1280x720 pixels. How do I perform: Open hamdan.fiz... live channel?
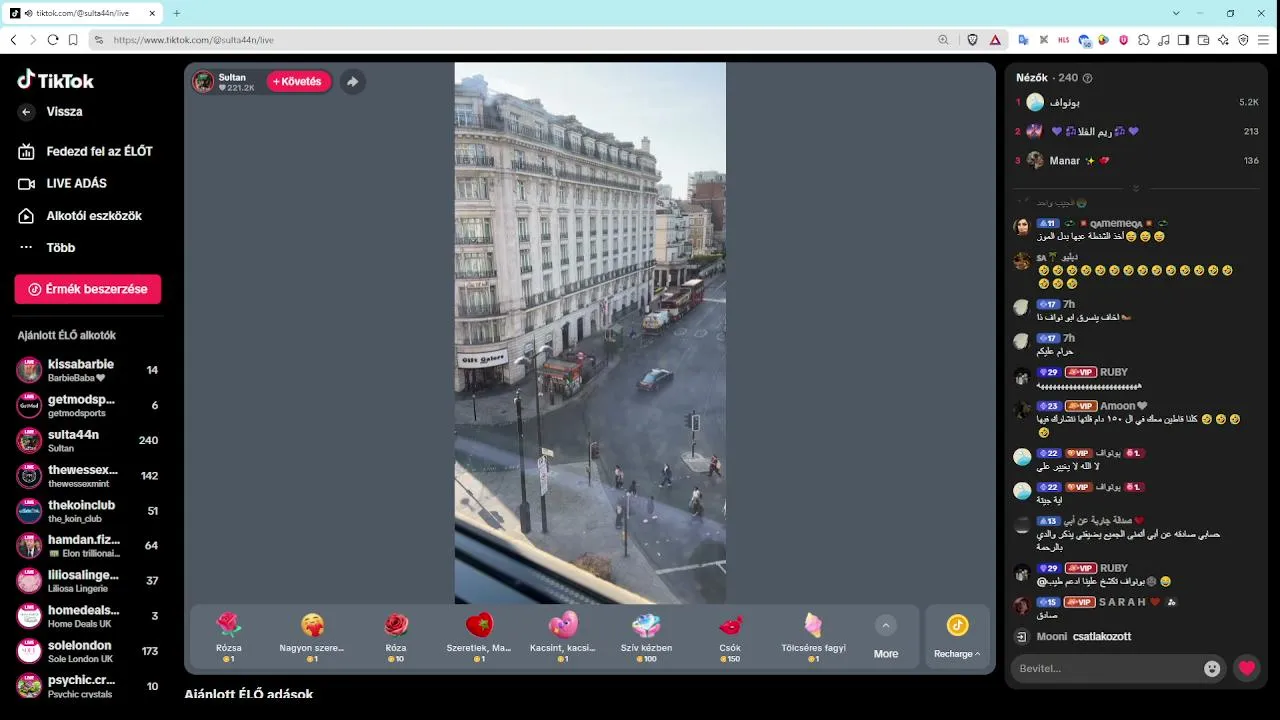88,545
